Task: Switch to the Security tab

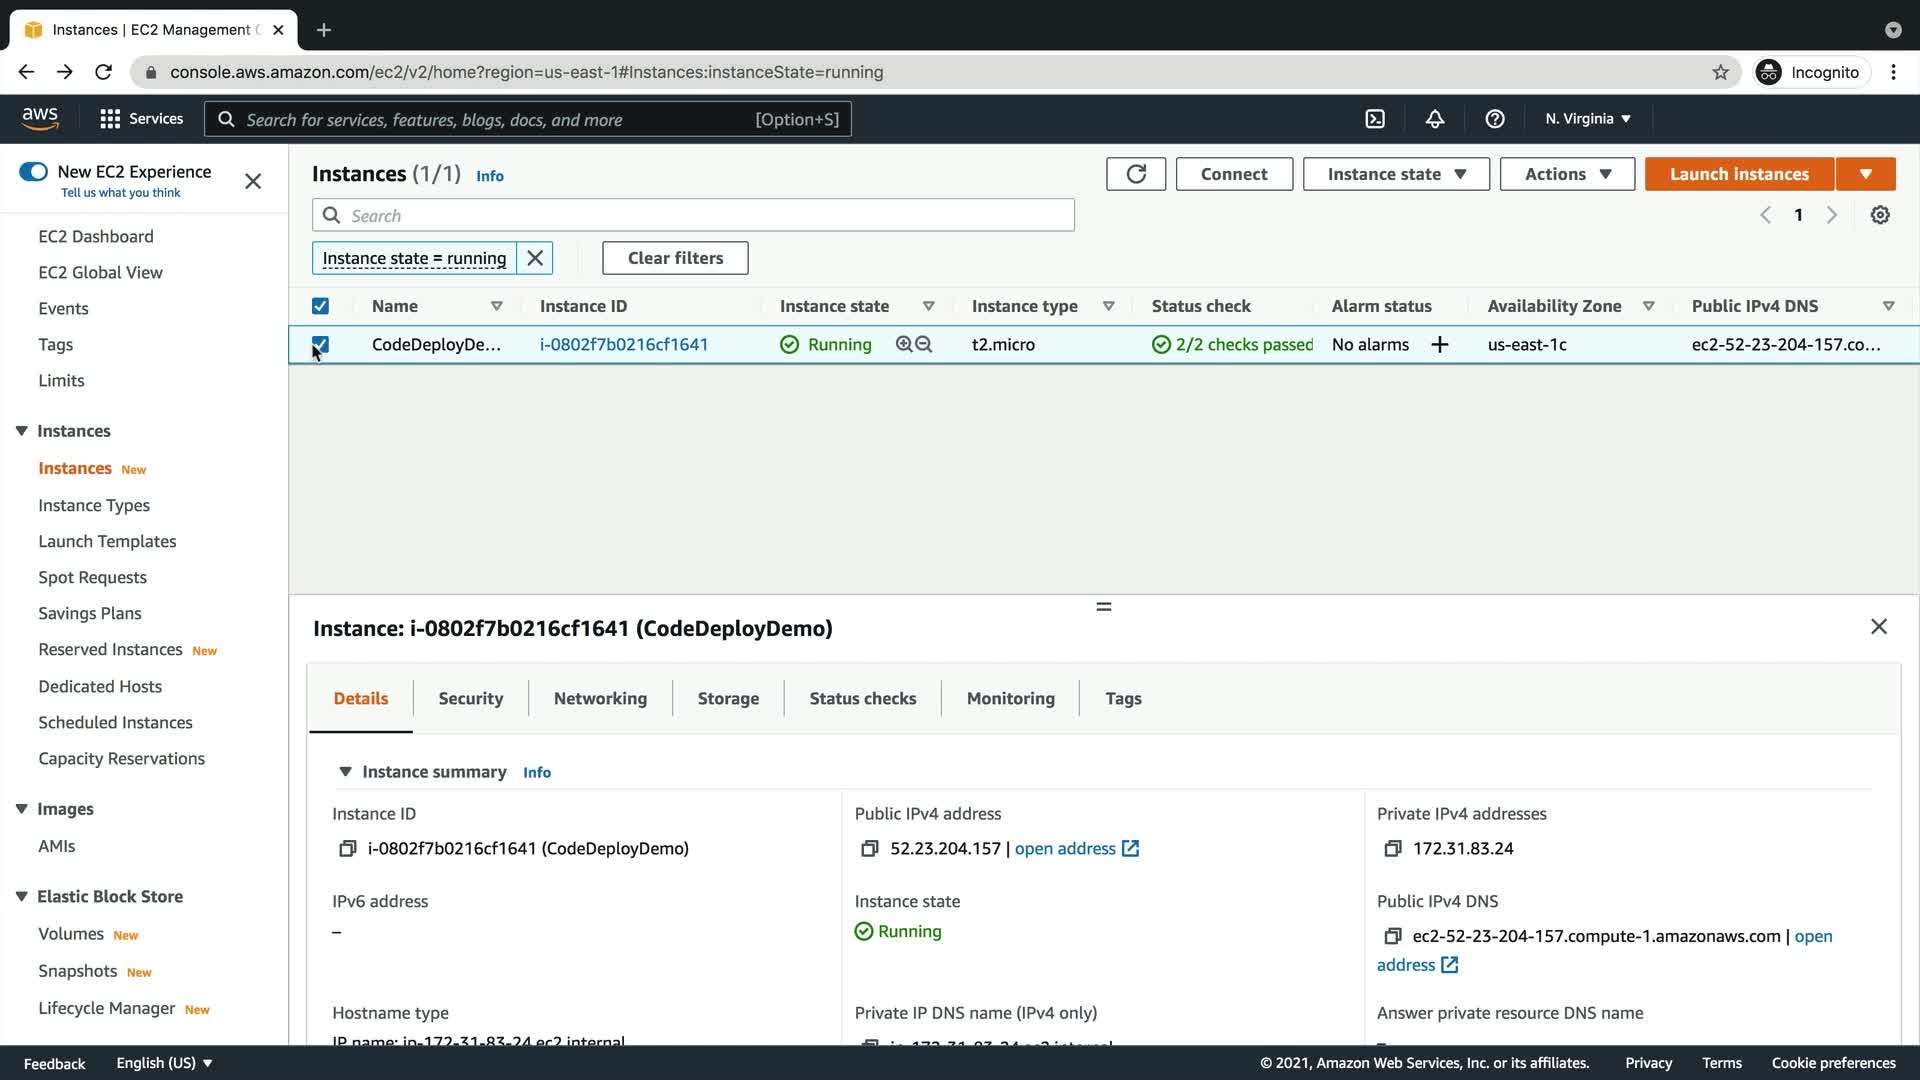Action: (470, 699)
